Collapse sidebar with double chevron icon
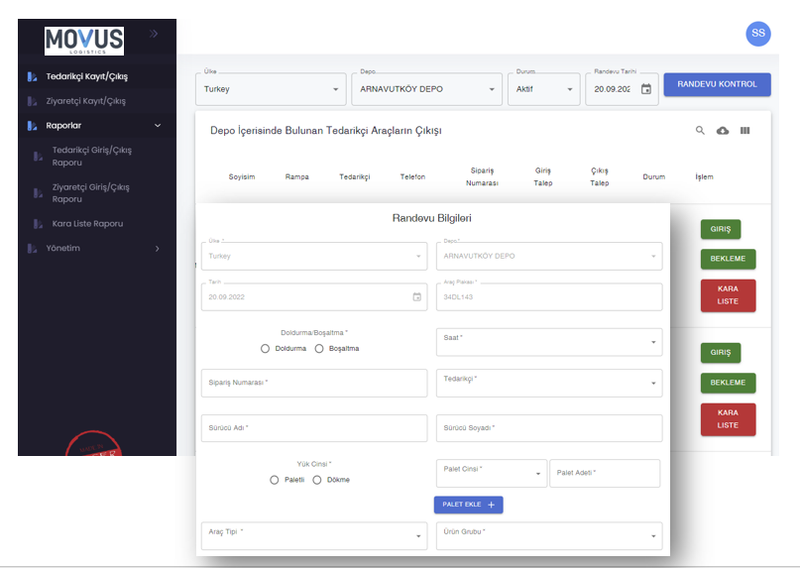 click(154, 34)
